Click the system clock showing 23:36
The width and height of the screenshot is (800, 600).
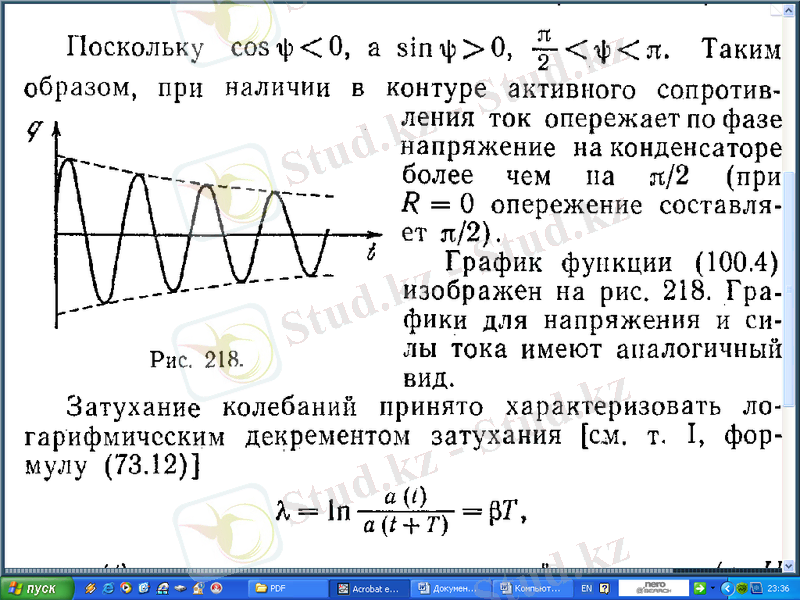click(778, 588)
